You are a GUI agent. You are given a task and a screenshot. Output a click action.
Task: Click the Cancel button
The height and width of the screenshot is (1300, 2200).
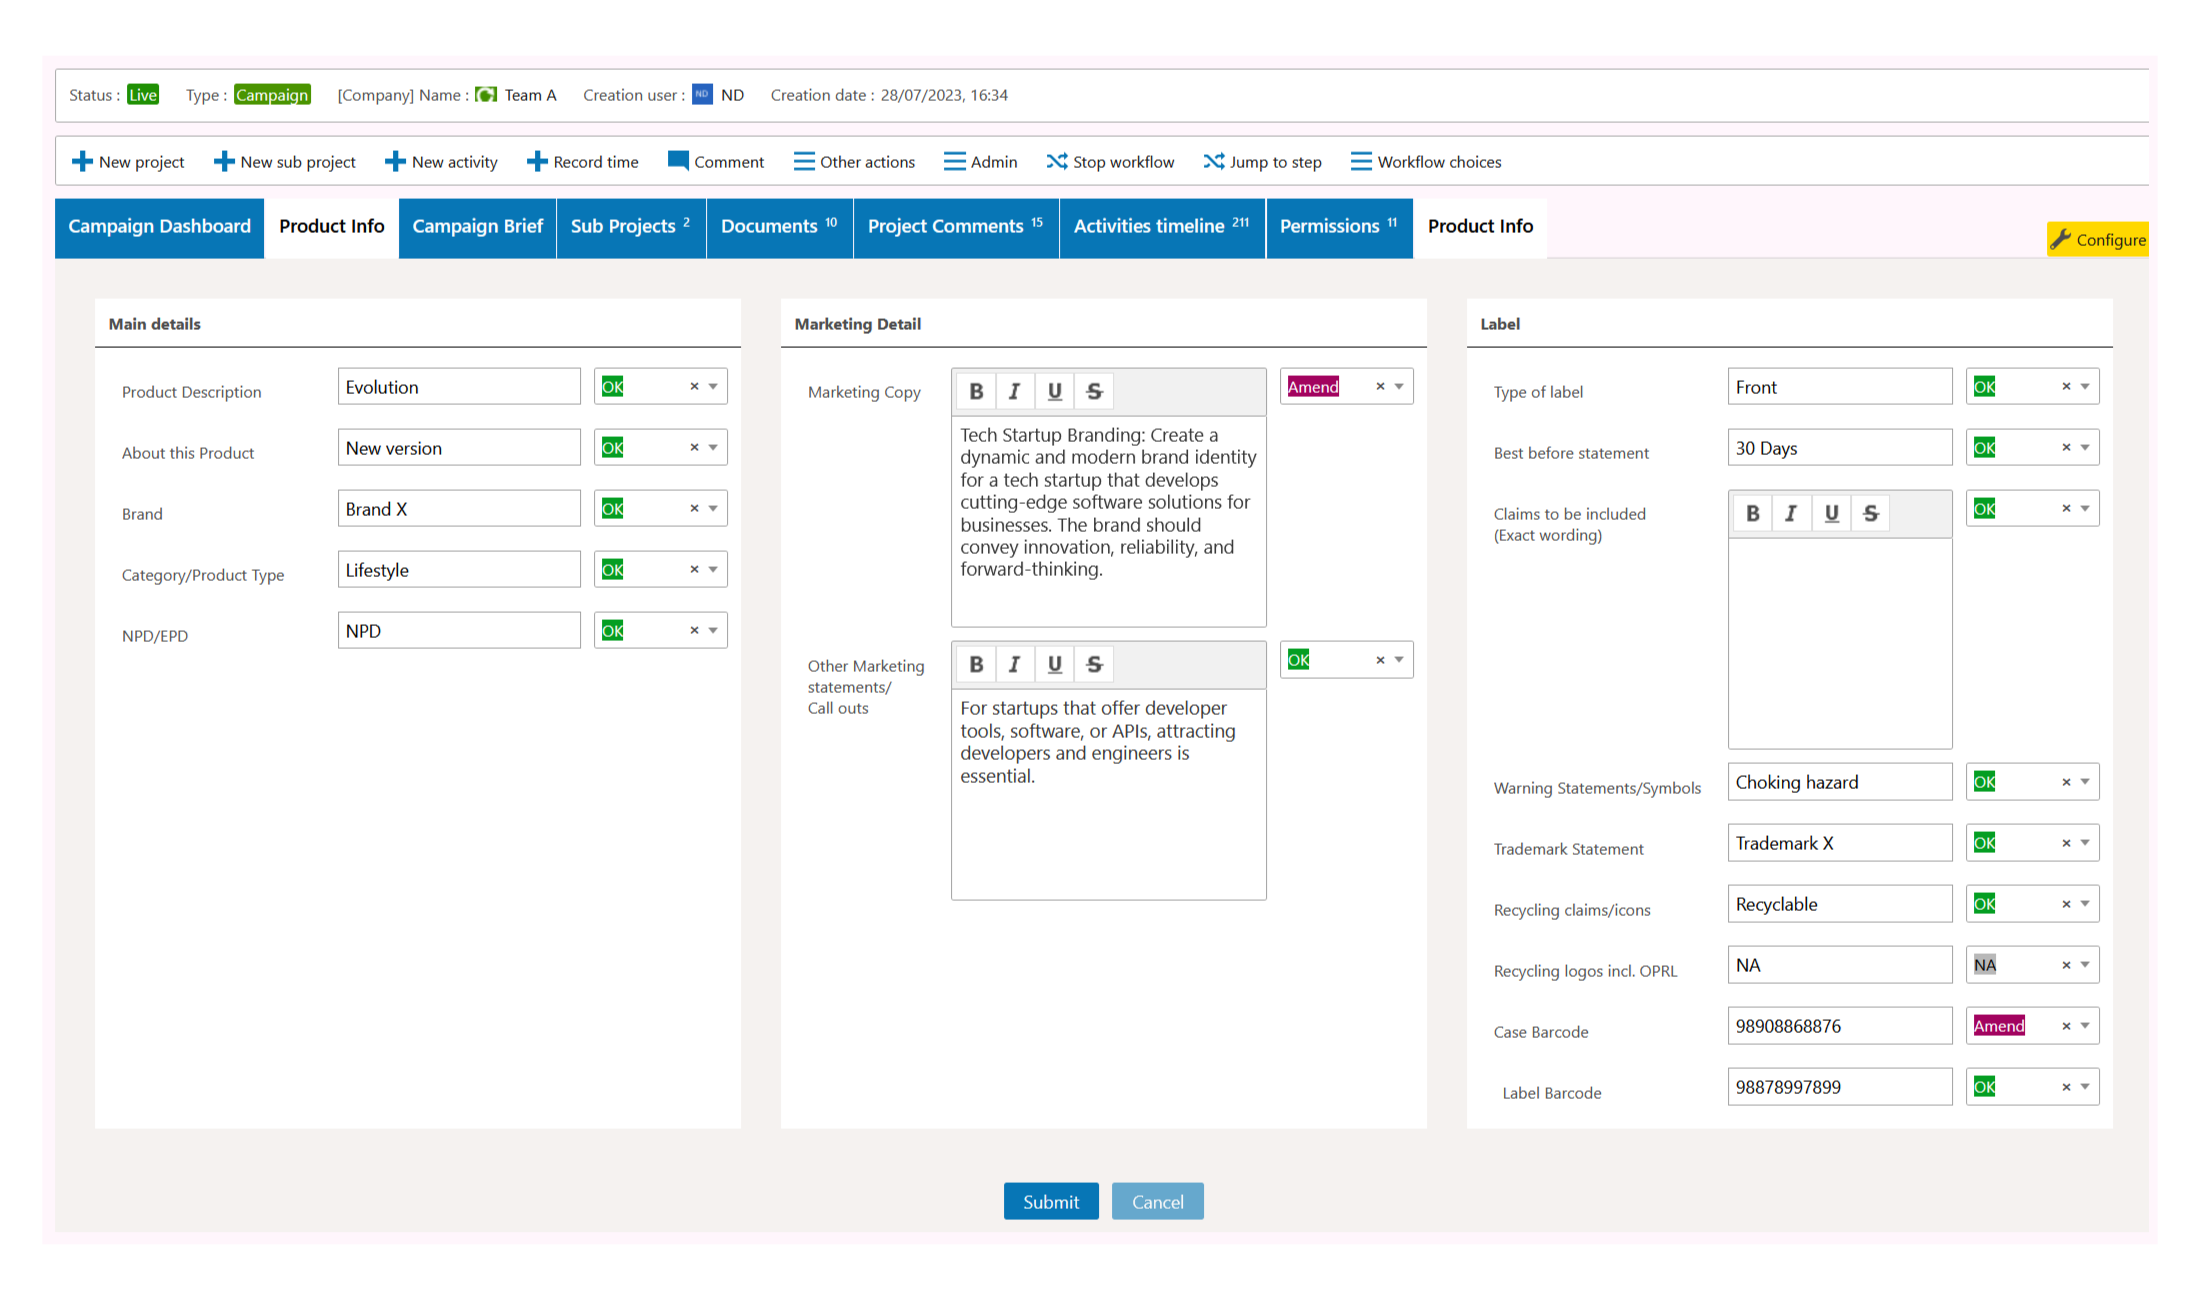1157,1202
